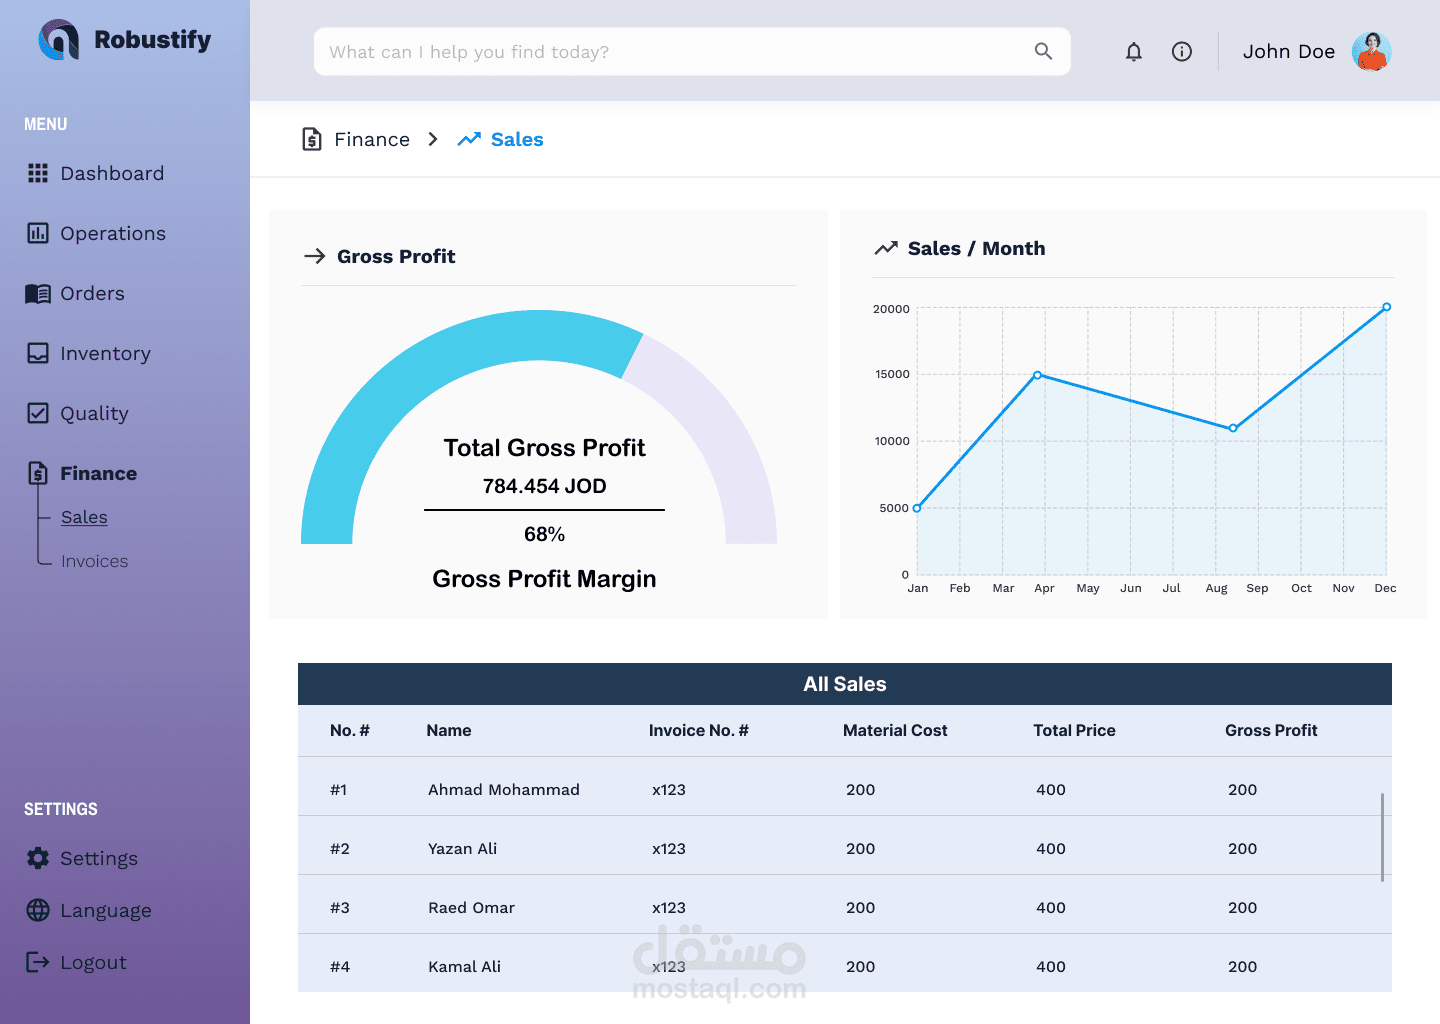1440x1024 pixels.
Task: Open the Sales submenu link
Action: 84,517
